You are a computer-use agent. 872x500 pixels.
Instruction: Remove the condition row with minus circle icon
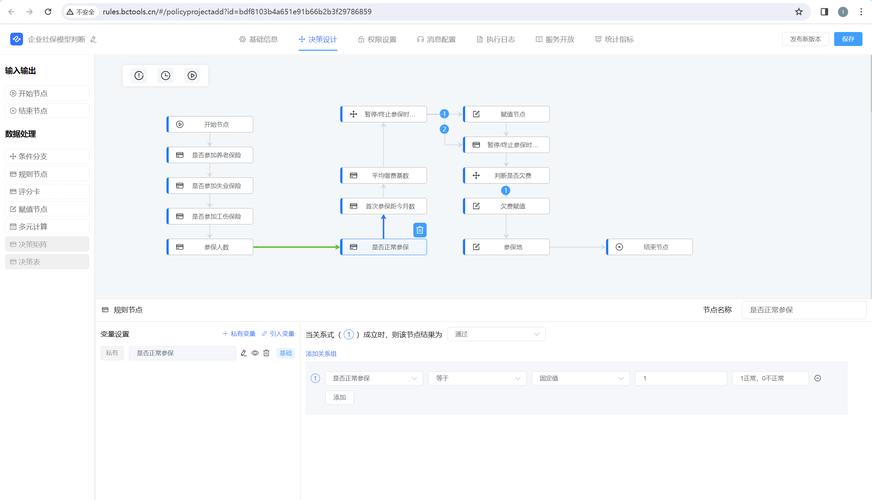[817, 378]
